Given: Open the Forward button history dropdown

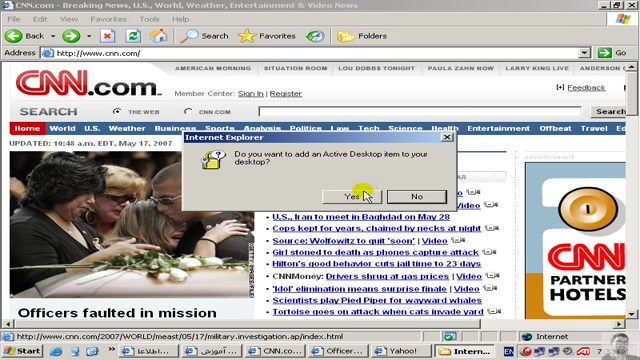Looking at the screenshot, I should point(89,36).
